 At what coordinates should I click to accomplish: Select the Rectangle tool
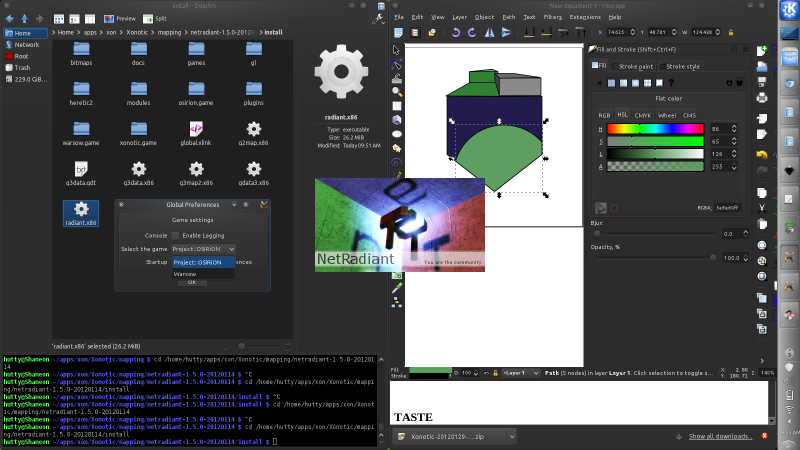click(x=396, y=106)
